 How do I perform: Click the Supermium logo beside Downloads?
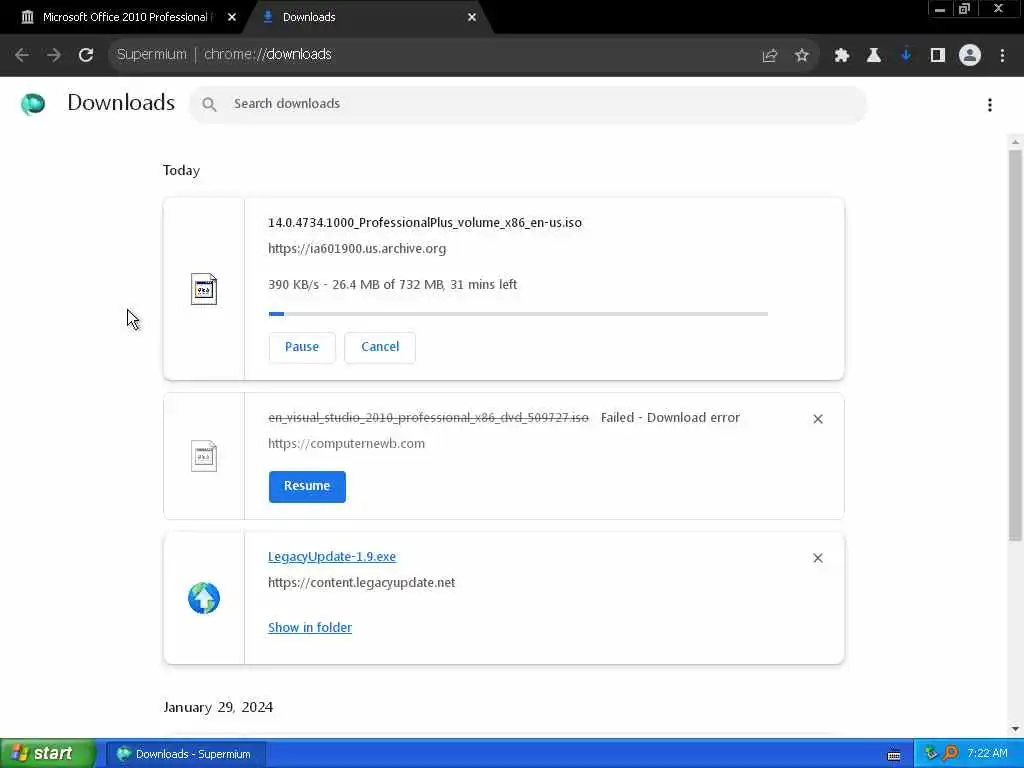[x=33, y=104]
